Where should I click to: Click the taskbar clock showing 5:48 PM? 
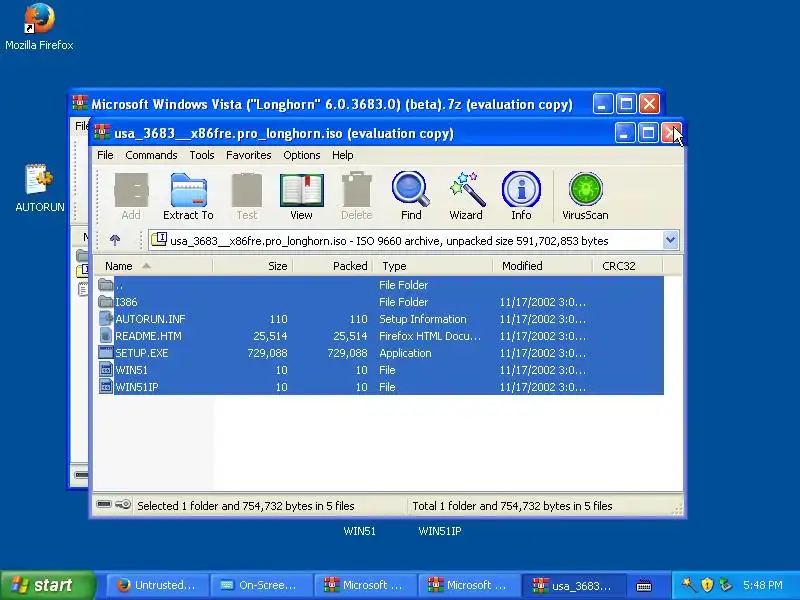(762, 585)
